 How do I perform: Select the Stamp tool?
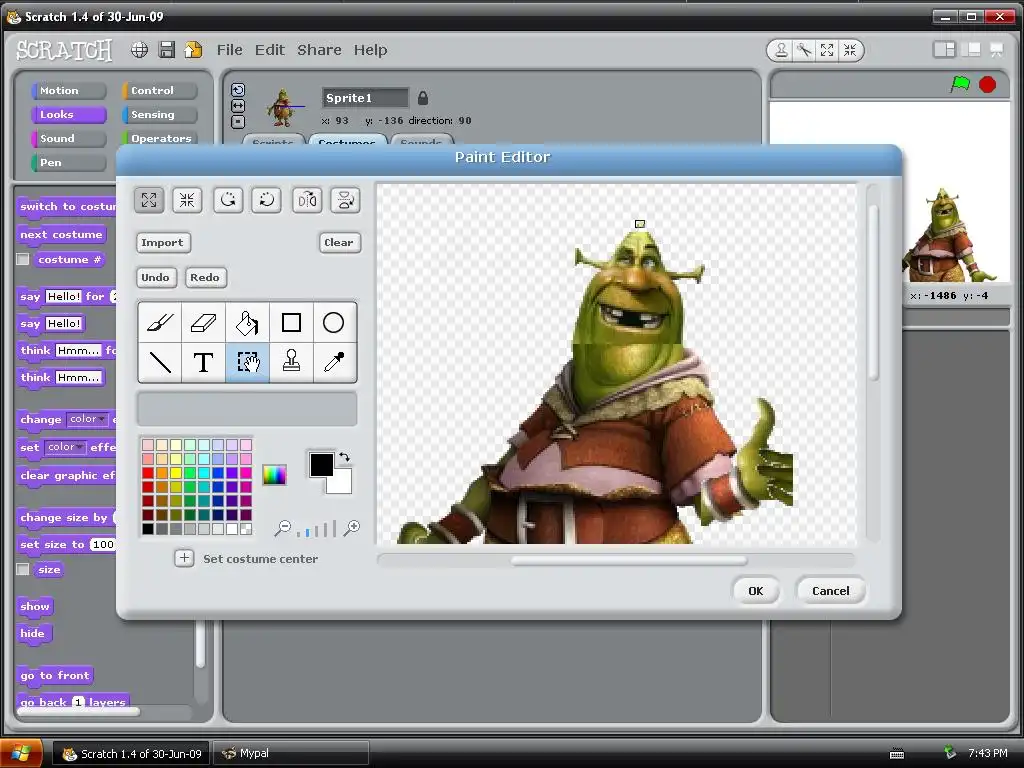click(291, 362)
